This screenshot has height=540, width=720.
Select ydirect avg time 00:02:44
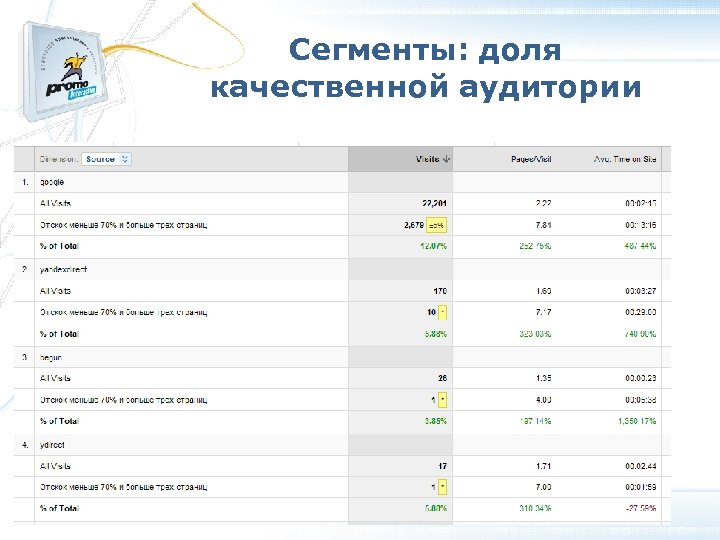641,466
